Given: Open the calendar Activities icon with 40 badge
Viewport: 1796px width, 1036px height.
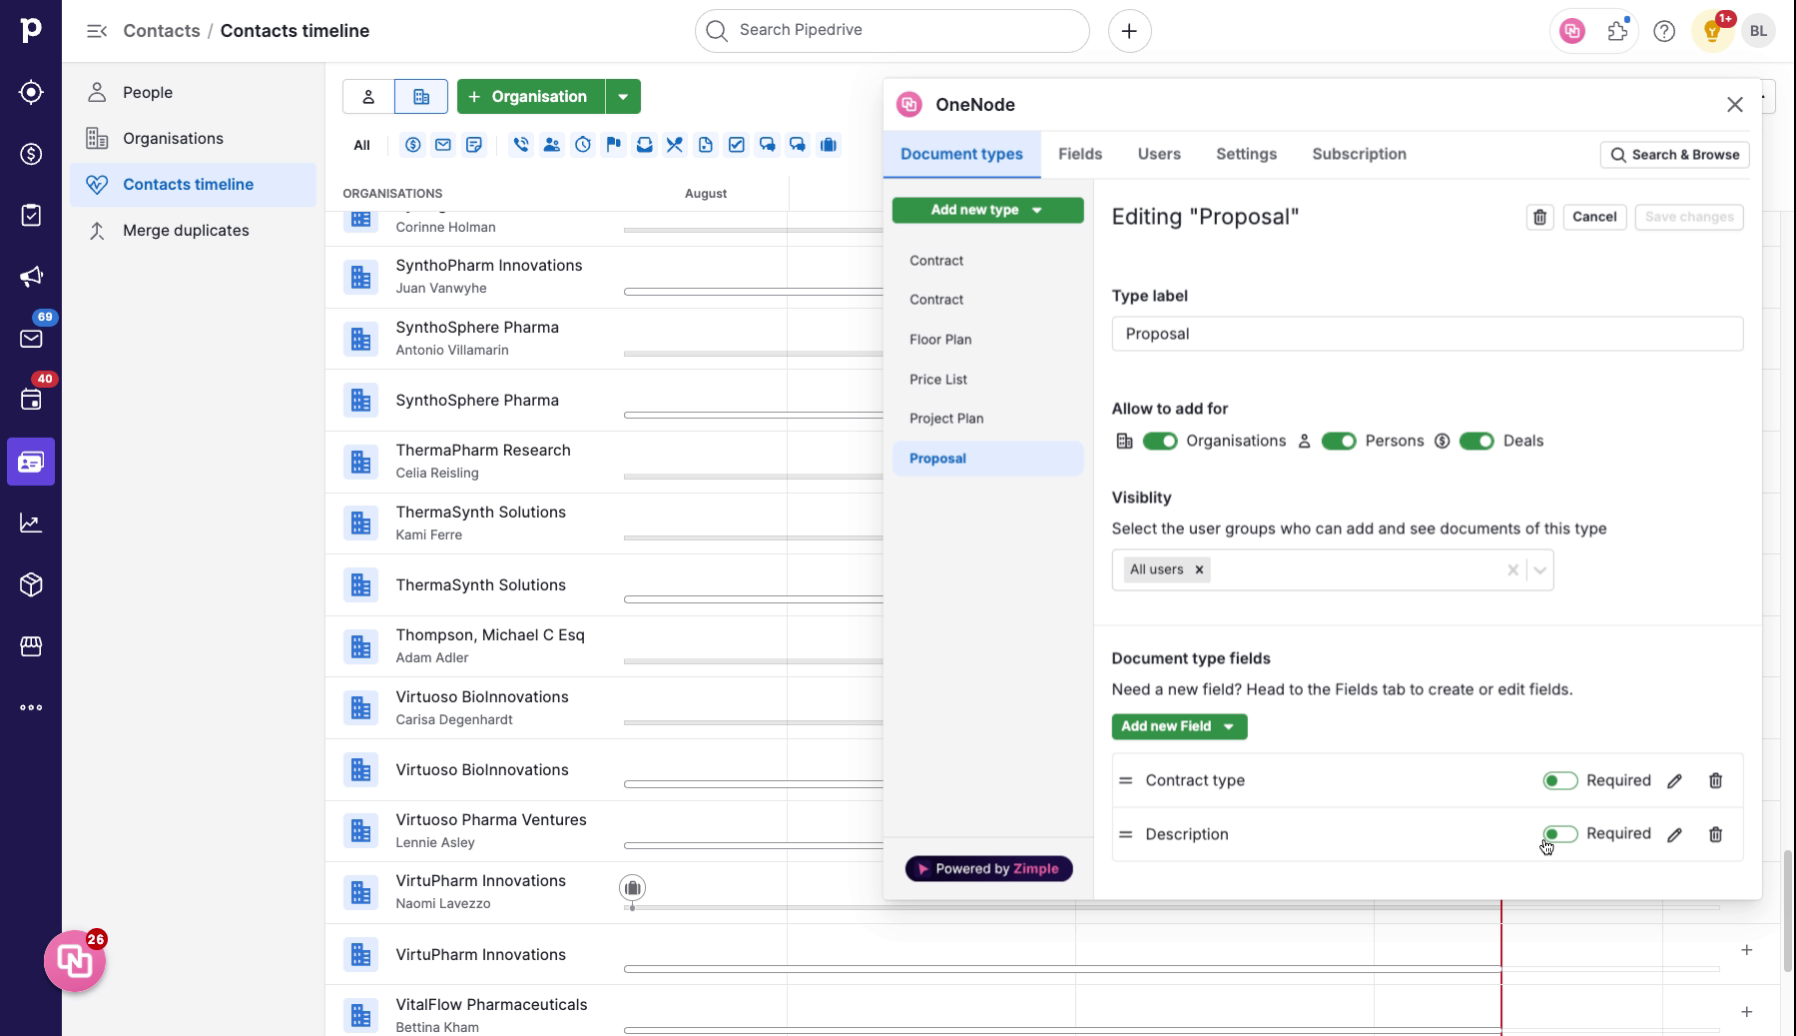Looking at the screenshot, I should pos(31,400).
